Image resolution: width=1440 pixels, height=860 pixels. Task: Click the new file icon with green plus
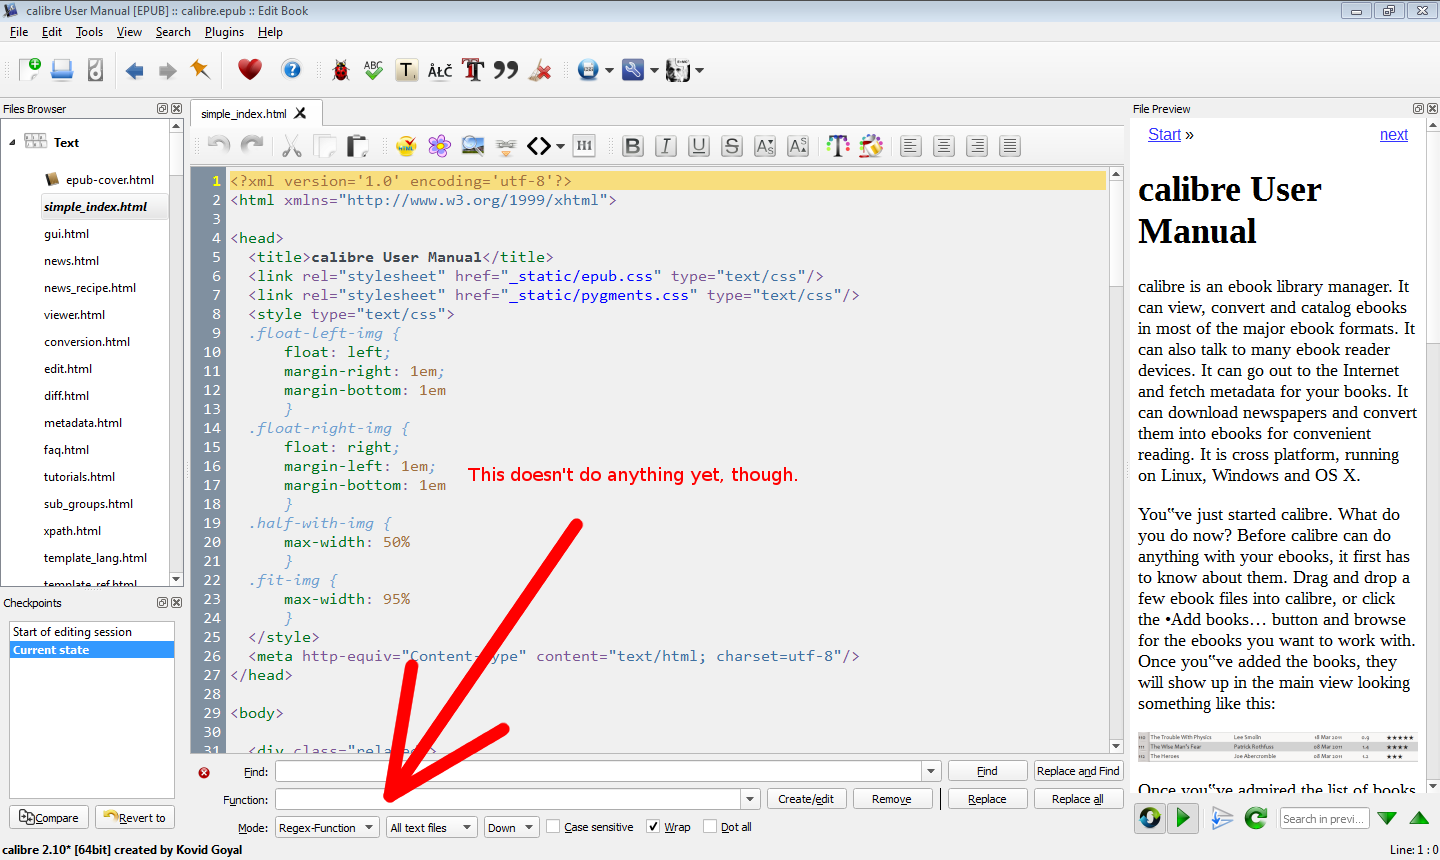[30, 69]
